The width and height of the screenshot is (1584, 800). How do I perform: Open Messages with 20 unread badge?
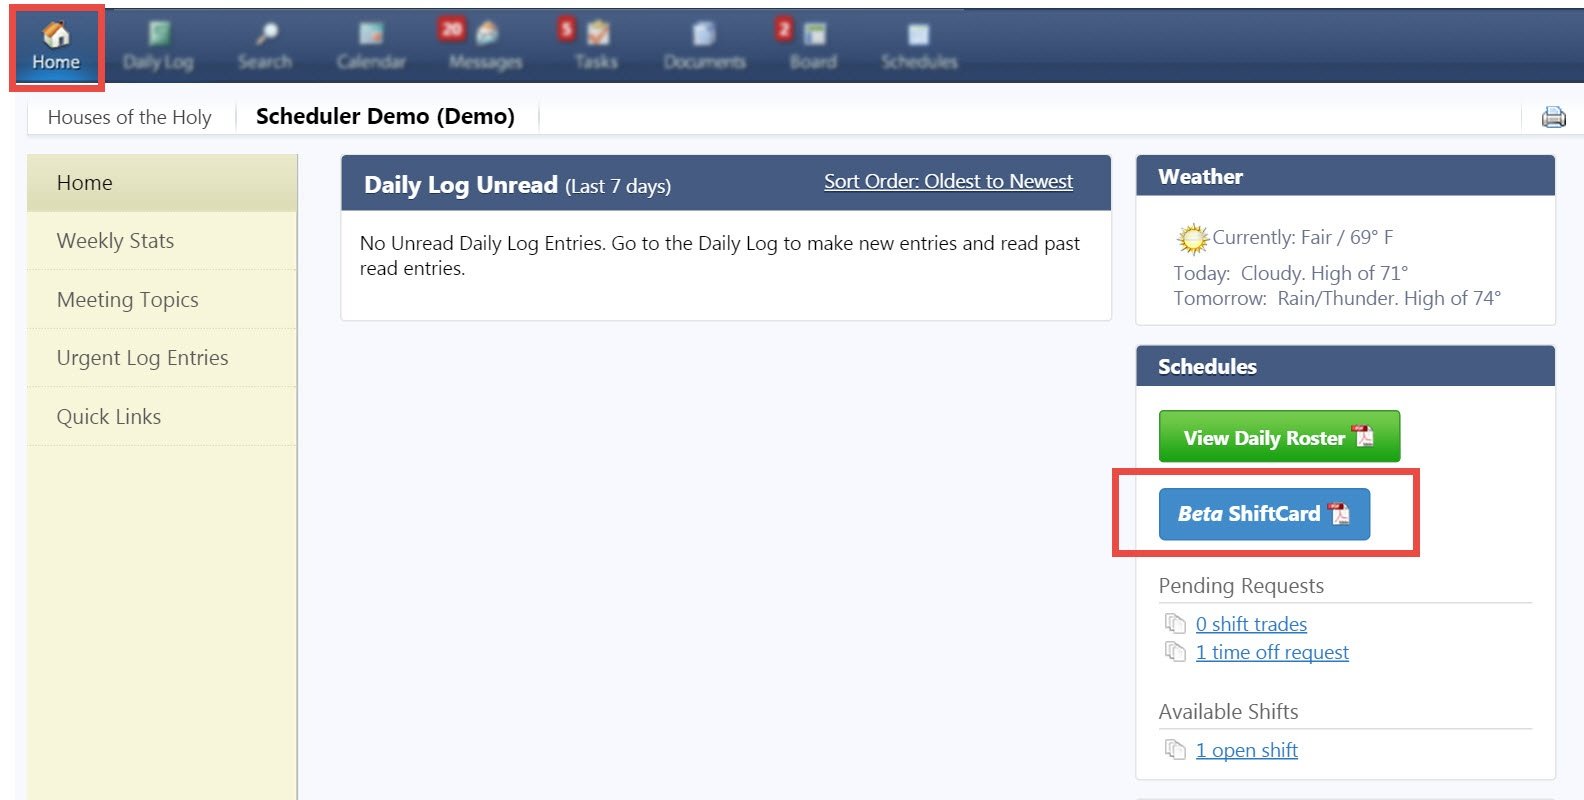coord(485,47)
